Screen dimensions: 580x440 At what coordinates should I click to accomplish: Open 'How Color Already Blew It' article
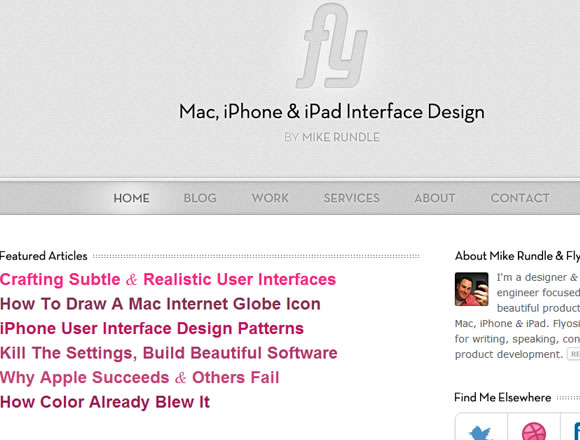click(105, 402)
